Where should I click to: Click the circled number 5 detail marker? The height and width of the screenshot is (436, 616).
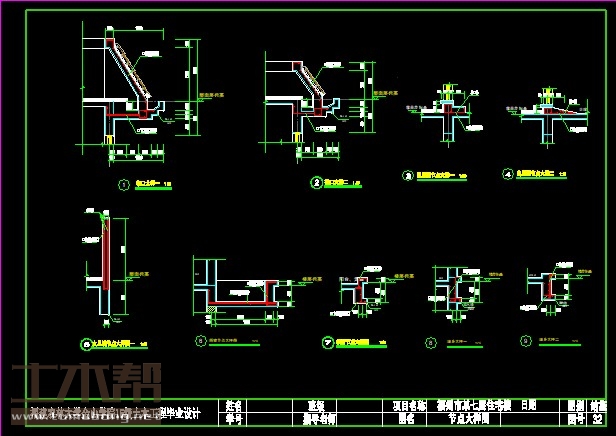(85, 346)
